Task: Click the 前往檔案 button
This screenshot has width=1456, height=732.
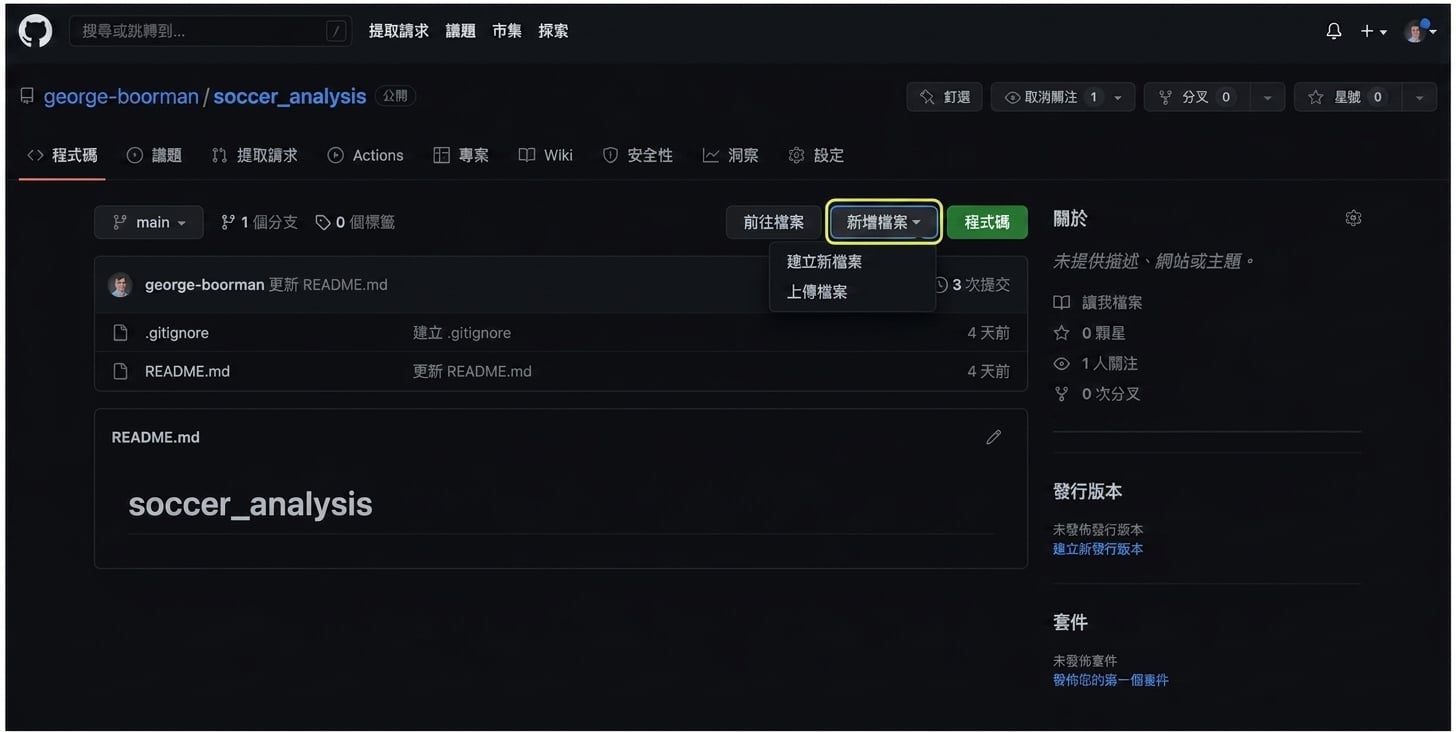Action: pos(773,222)
